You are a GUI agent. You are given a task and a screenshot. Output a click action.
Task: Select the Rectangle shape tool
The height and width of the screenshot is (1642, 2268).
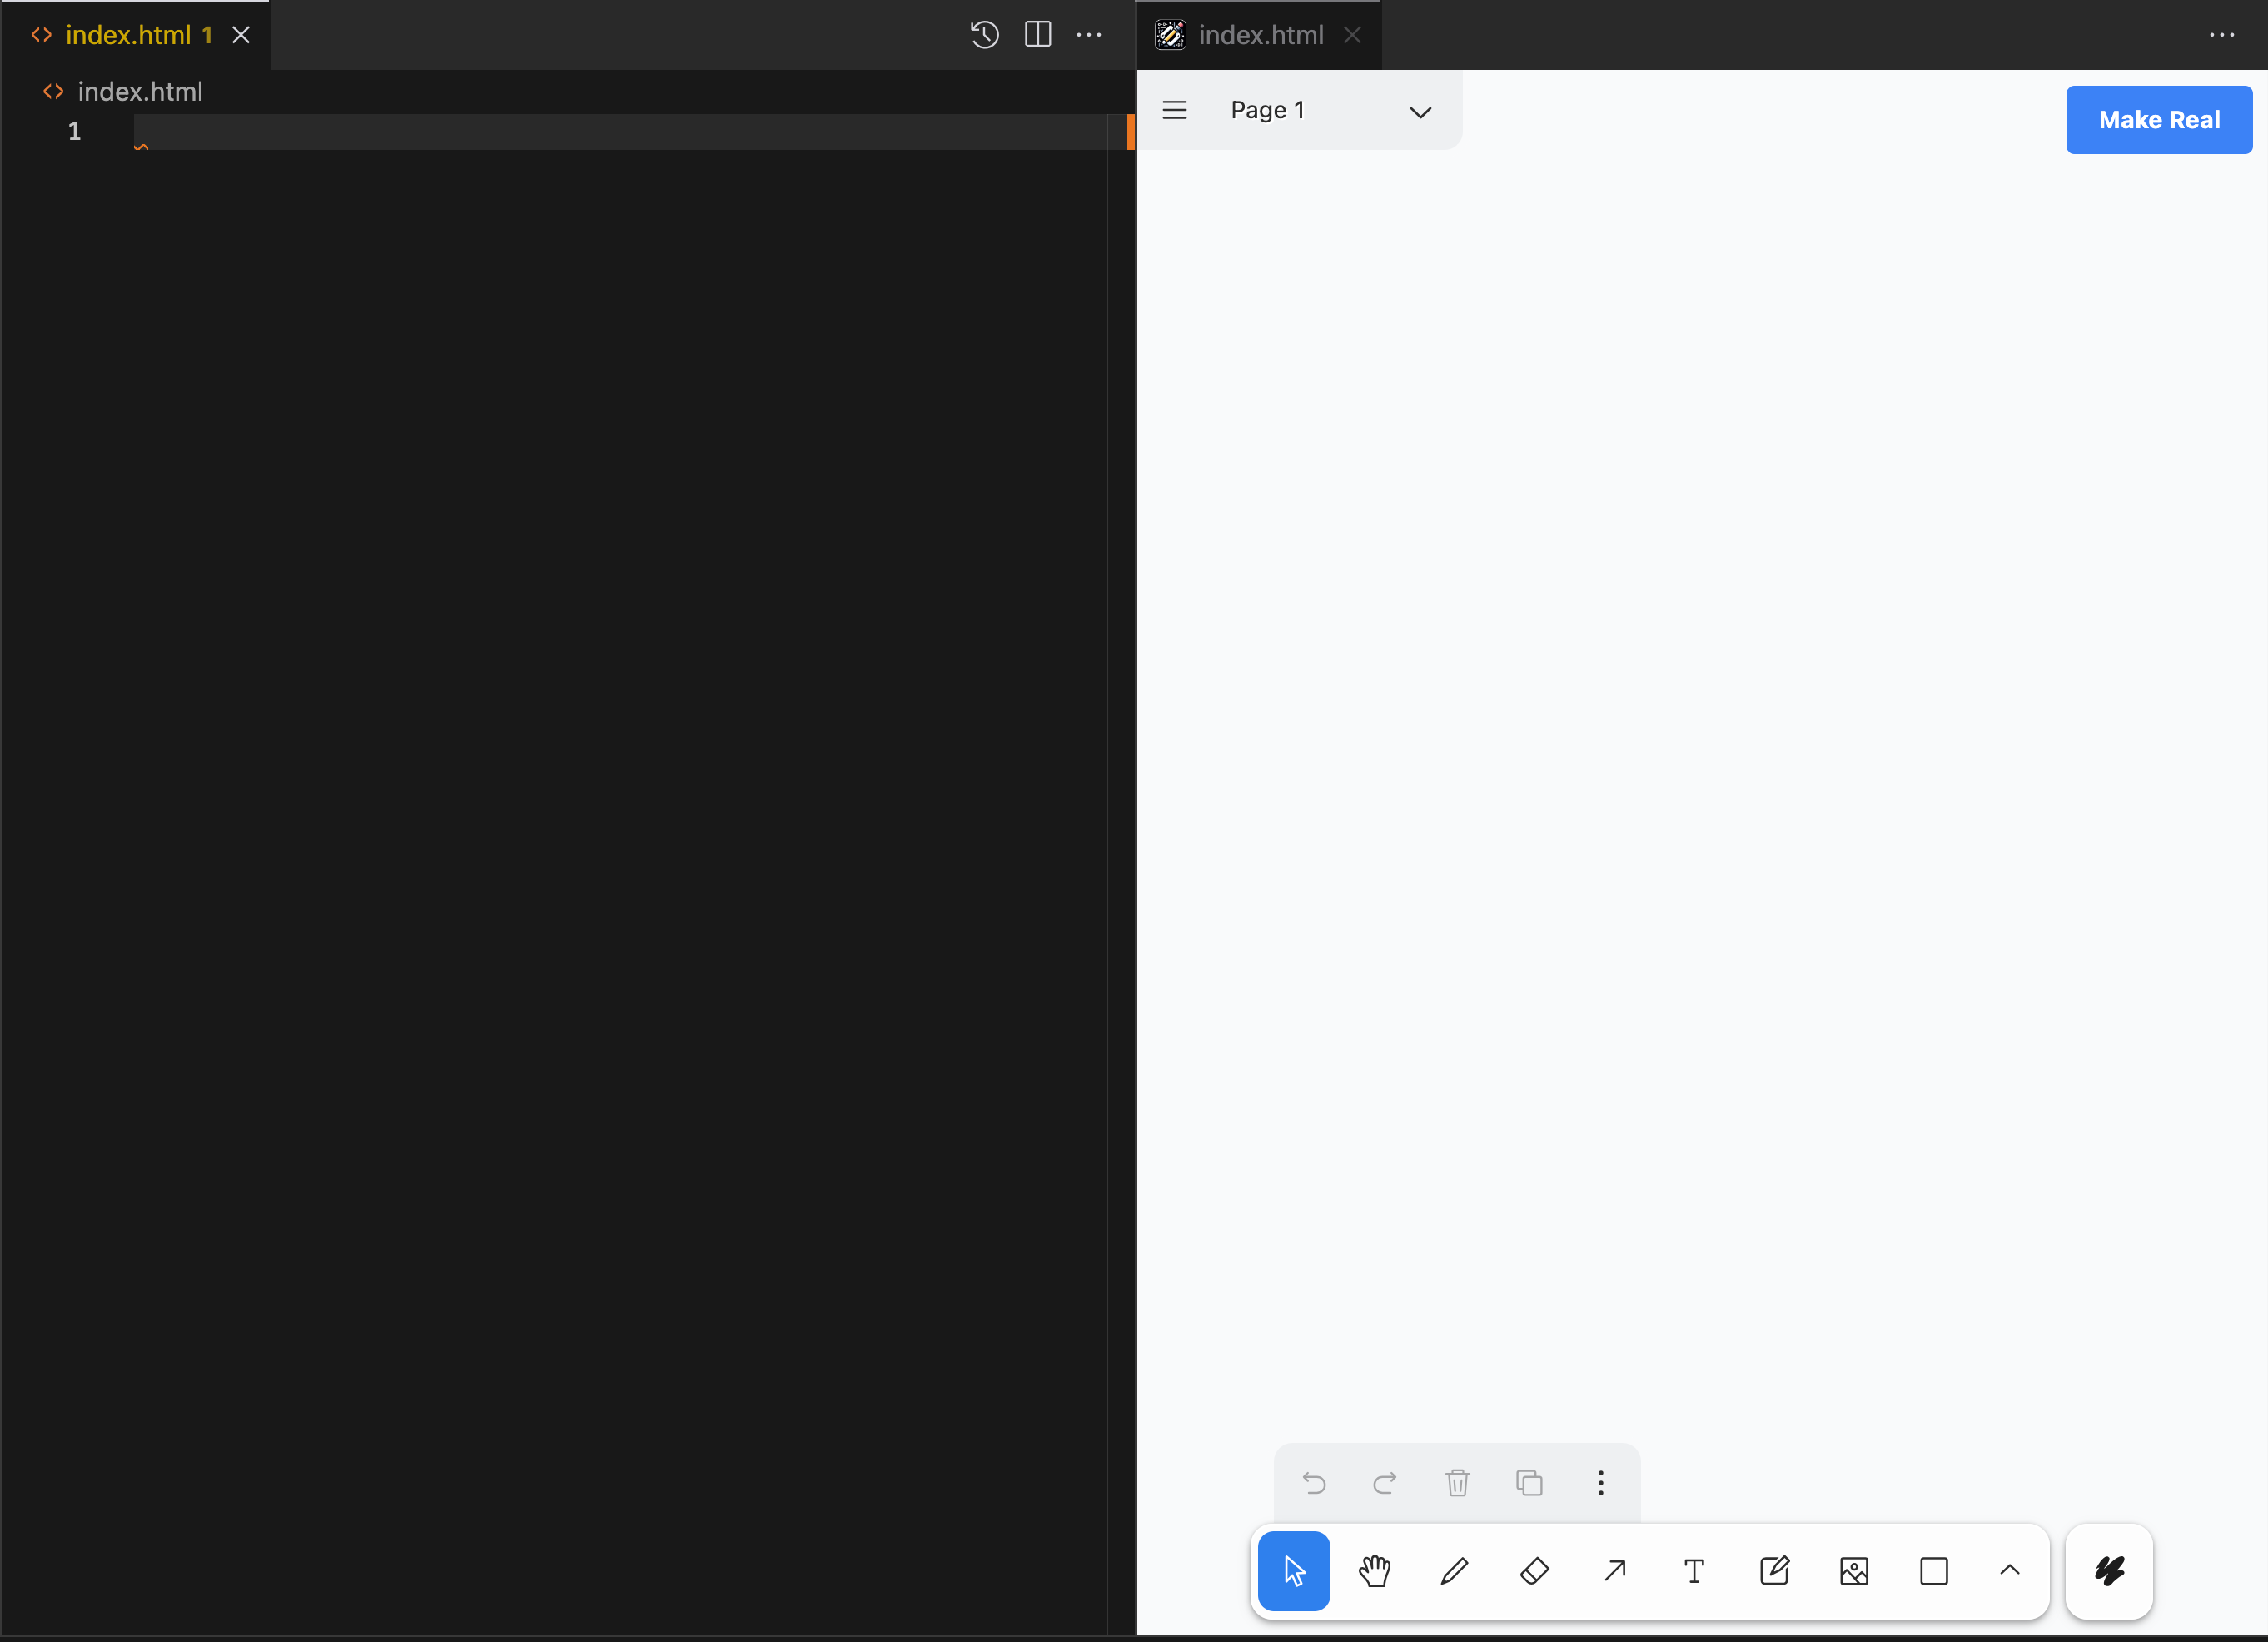pos(1934,1571)
